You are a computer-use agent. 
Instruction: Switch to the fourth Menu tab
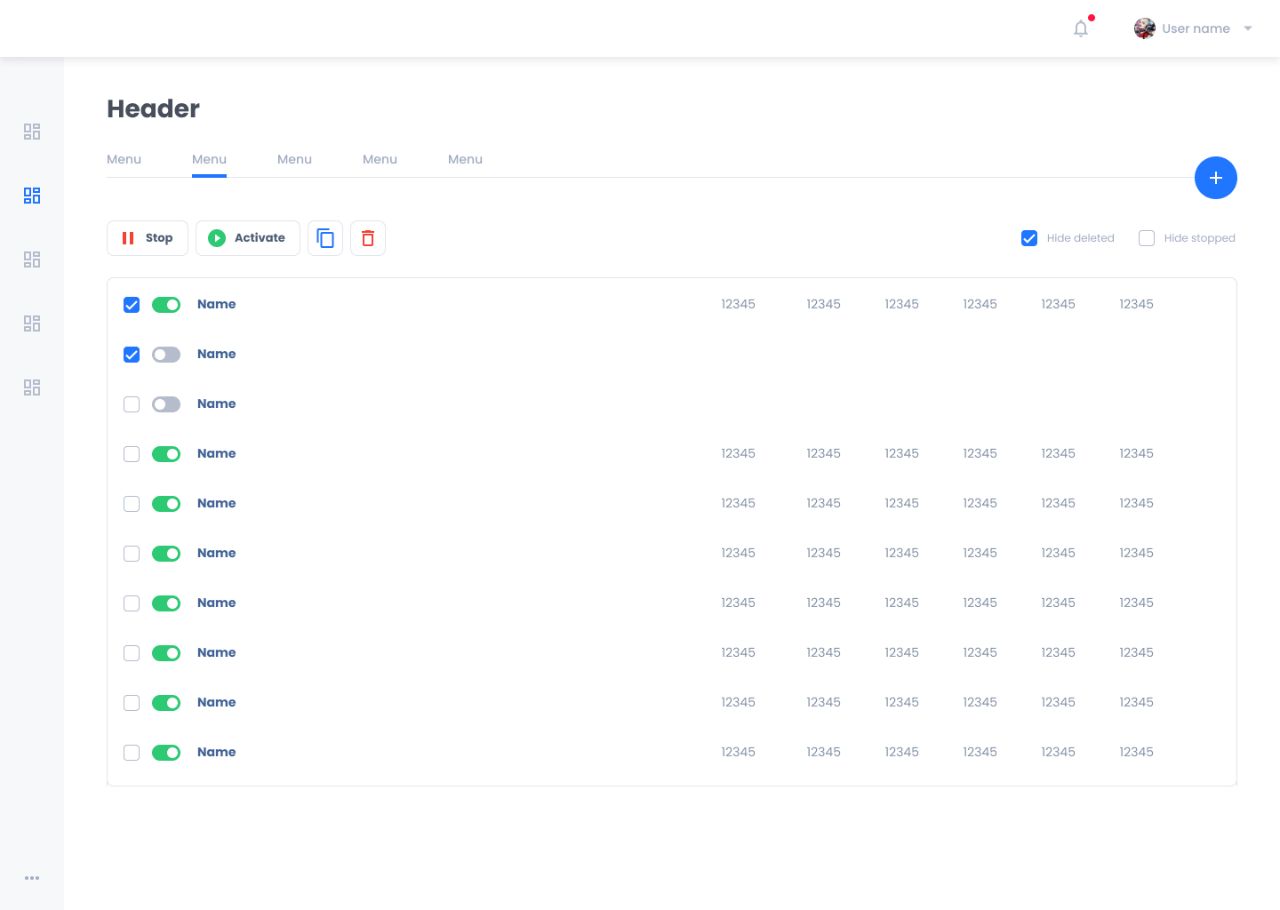380,159
